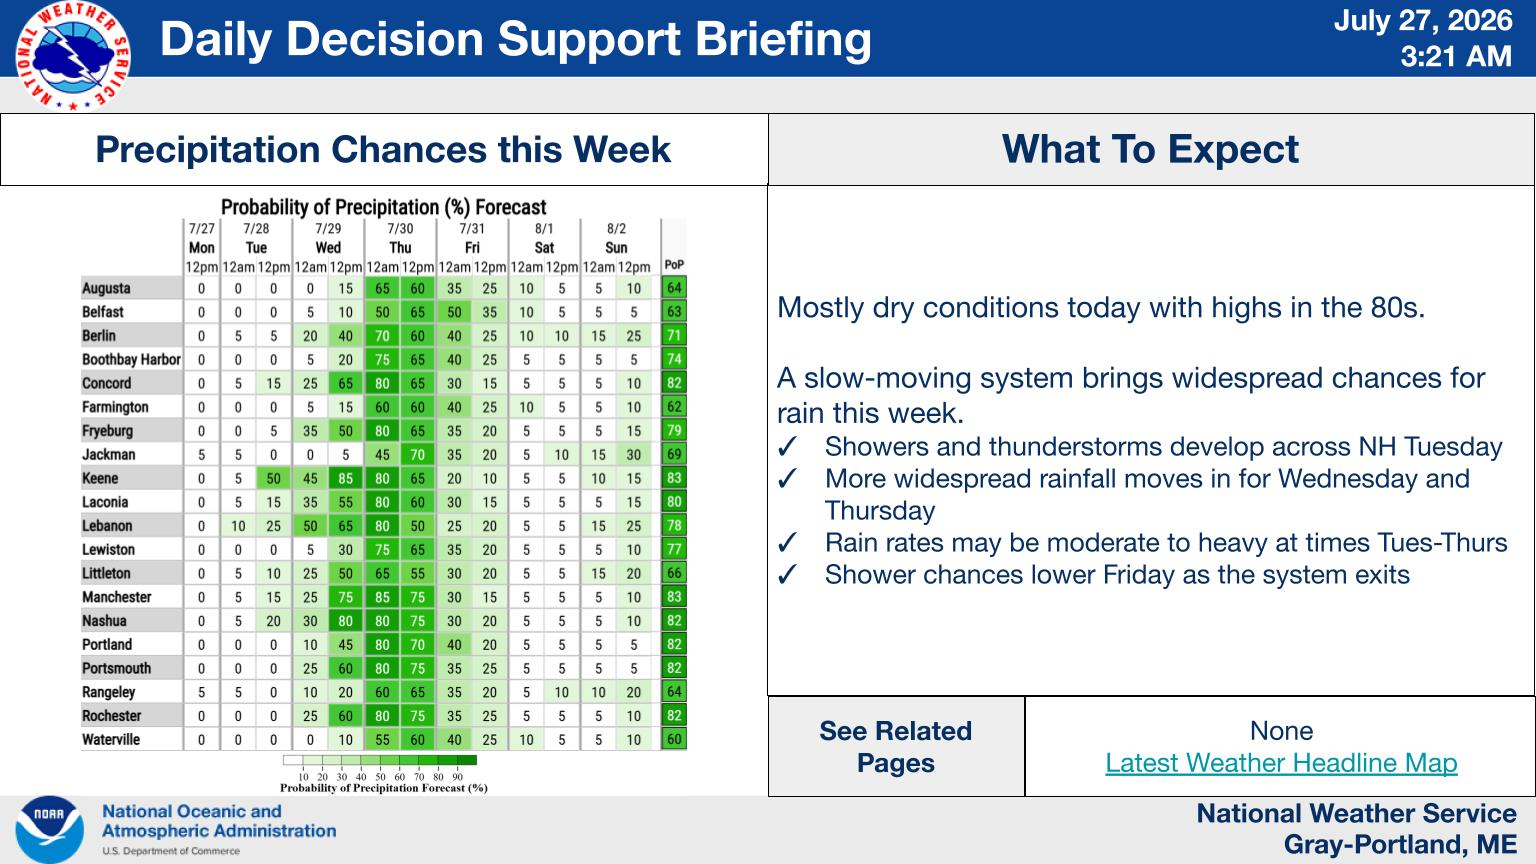The width and height of the screenshot is (1536, 864).
Task: Click the Portland row label
Action: coord(107,644)
